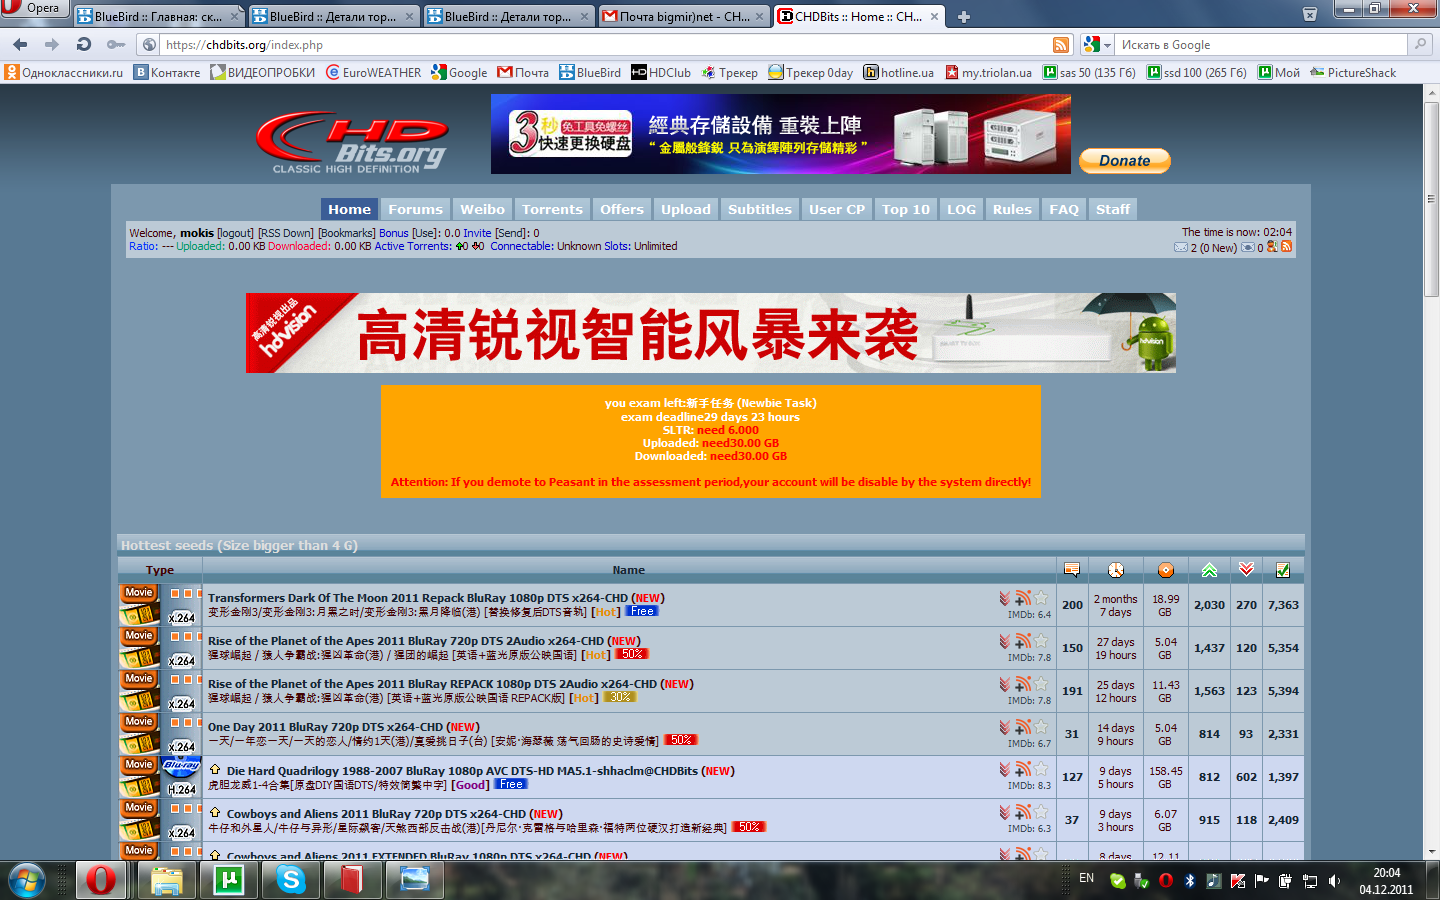Sort torrents by seeders green arrows icon
This screenshot has height=900, width=1440.
tap(1209, 570)
